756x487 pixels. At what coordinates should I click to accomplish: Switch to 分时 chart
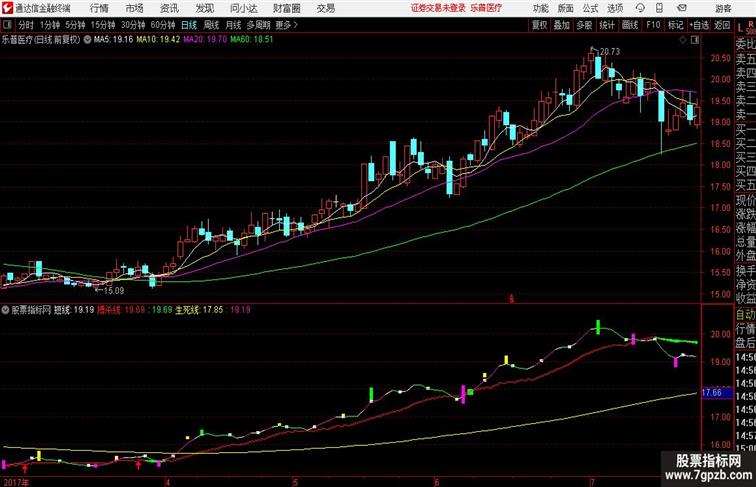pos(26,25)
